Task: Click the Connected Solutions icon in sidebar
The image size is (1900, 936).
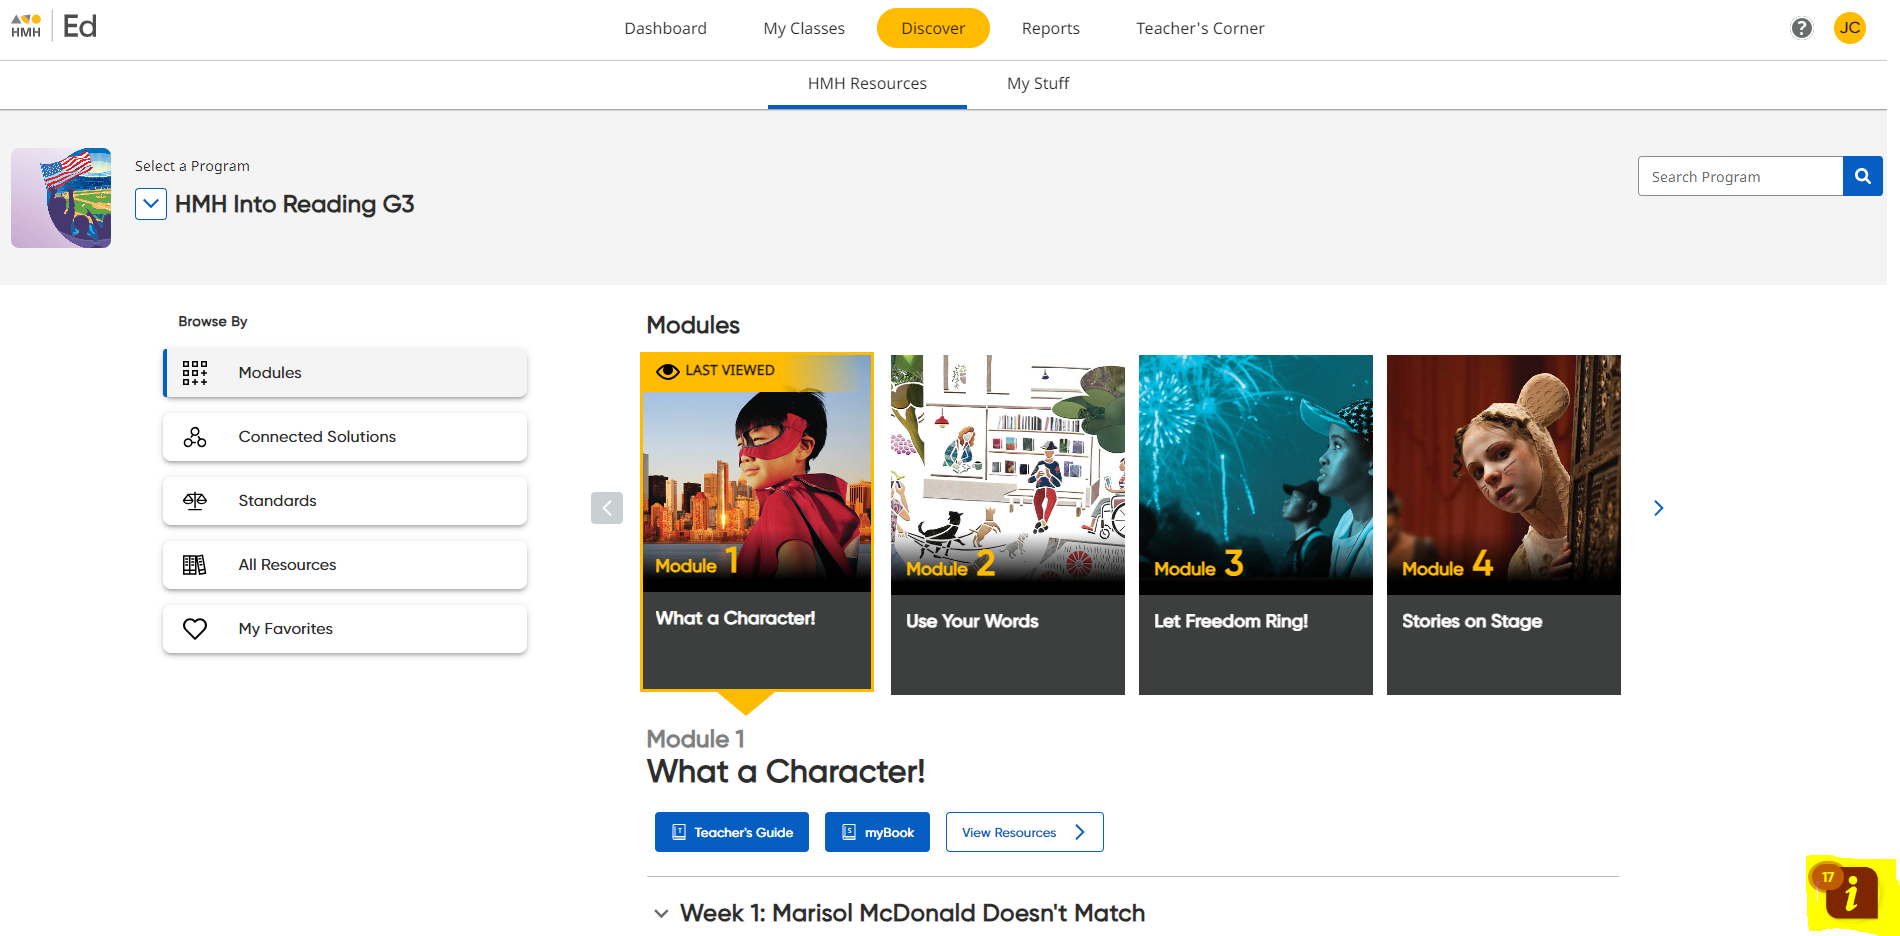Action: 195,437
